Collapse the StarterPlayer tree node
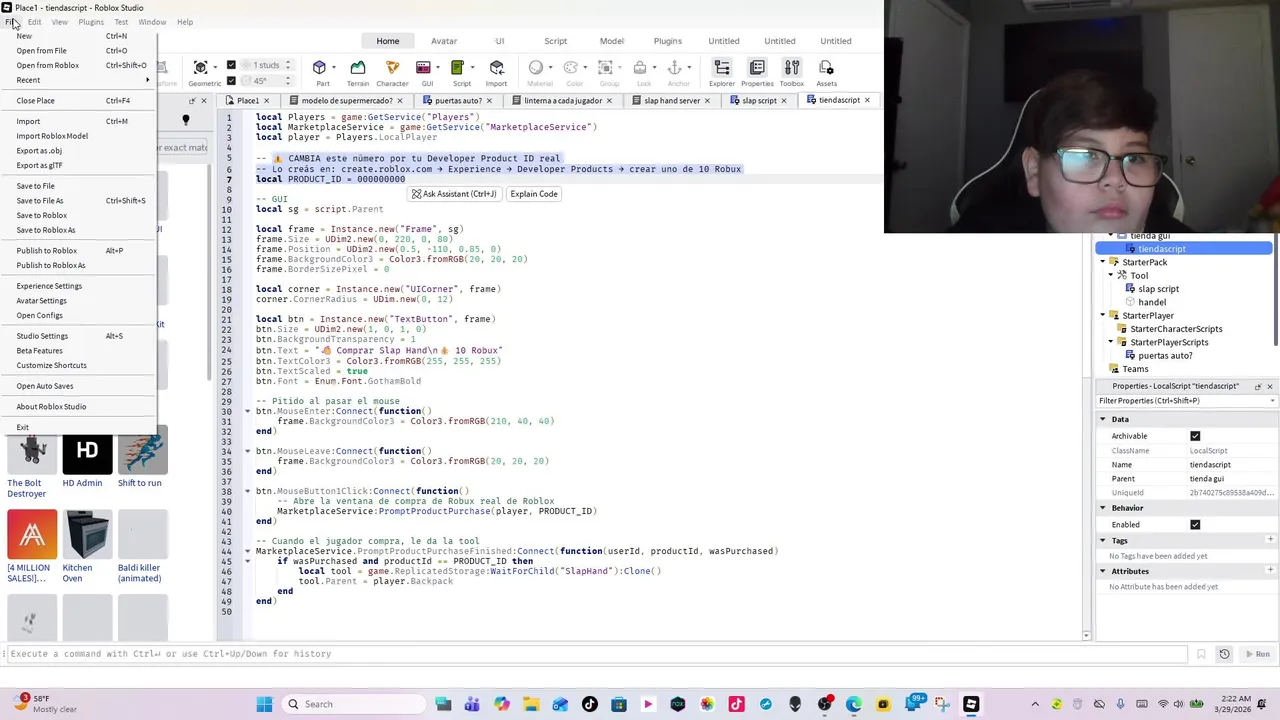1280x720 pixels. click(1103, 315)
